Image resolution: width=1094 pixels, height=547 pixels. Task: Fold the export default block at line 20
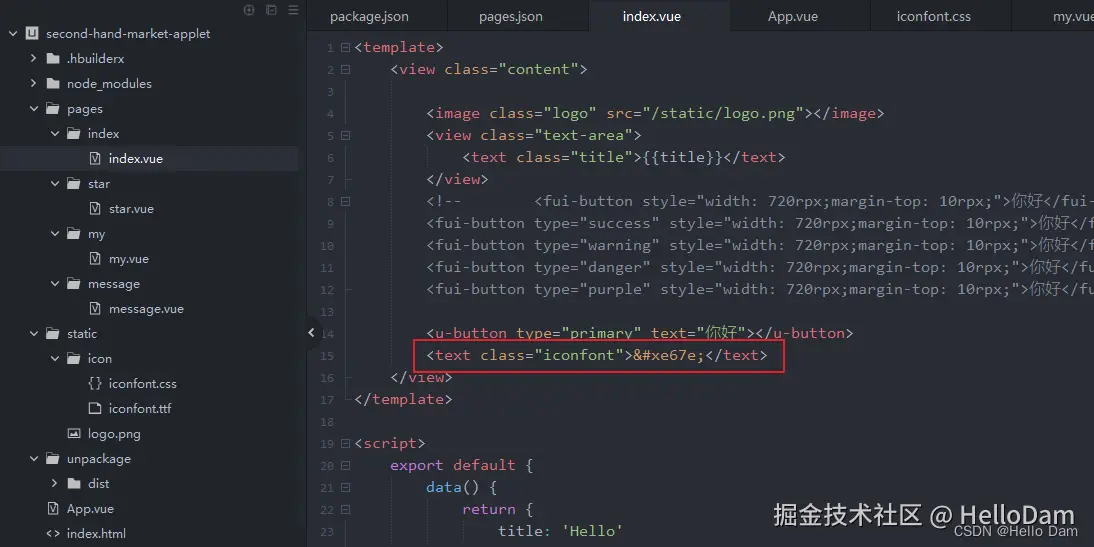tap(345, 465)
